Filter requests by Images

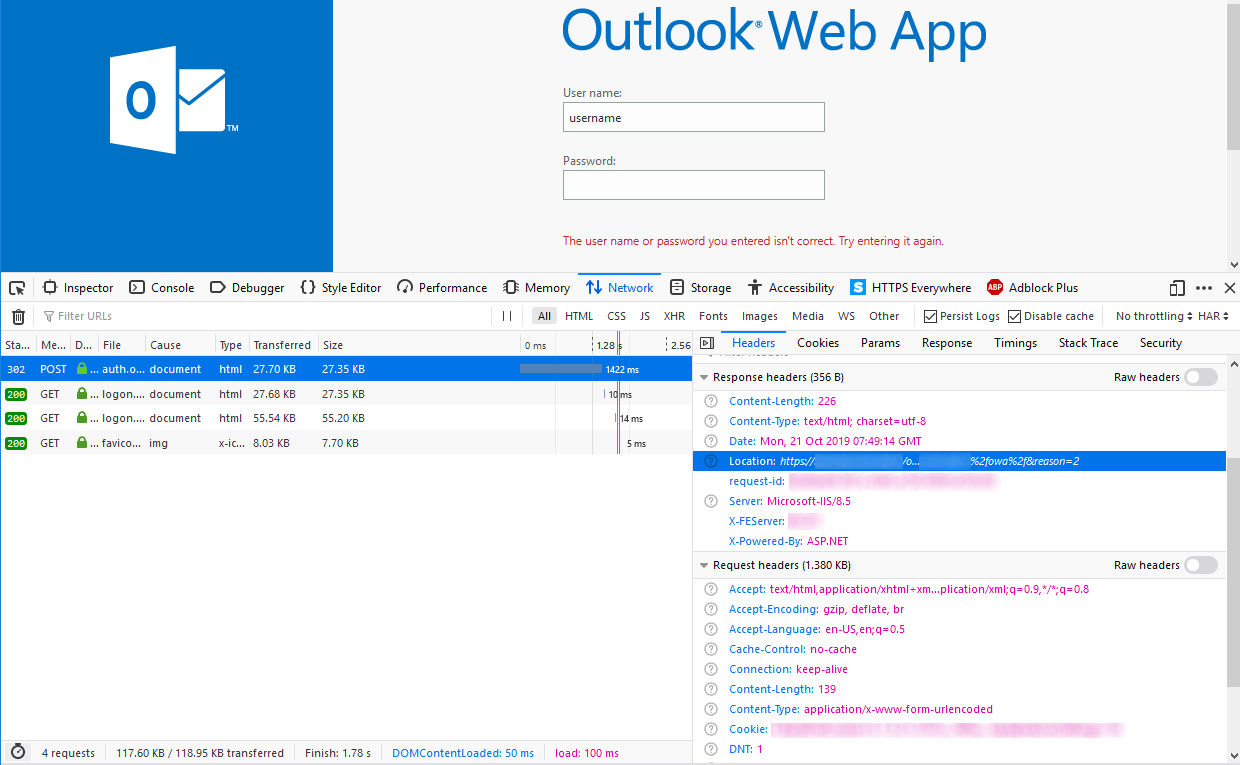pos(760,316)
